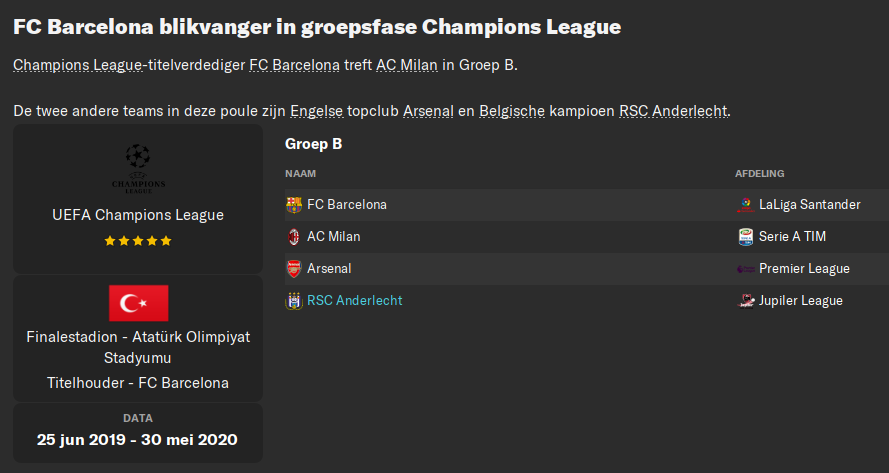Open the RSC Anderlecht table row link
The width and height of the screenshot is (889, 473).
355,301
